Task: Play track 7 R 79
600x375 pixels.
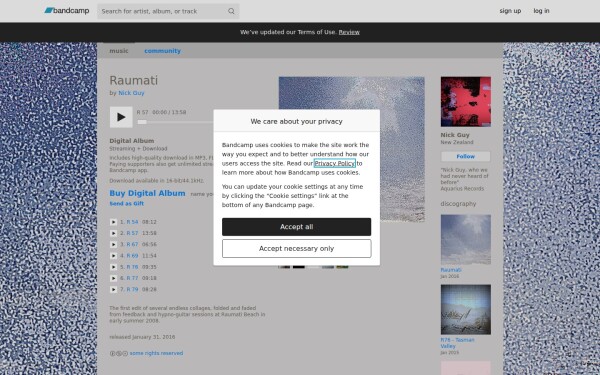Action: 113,290
